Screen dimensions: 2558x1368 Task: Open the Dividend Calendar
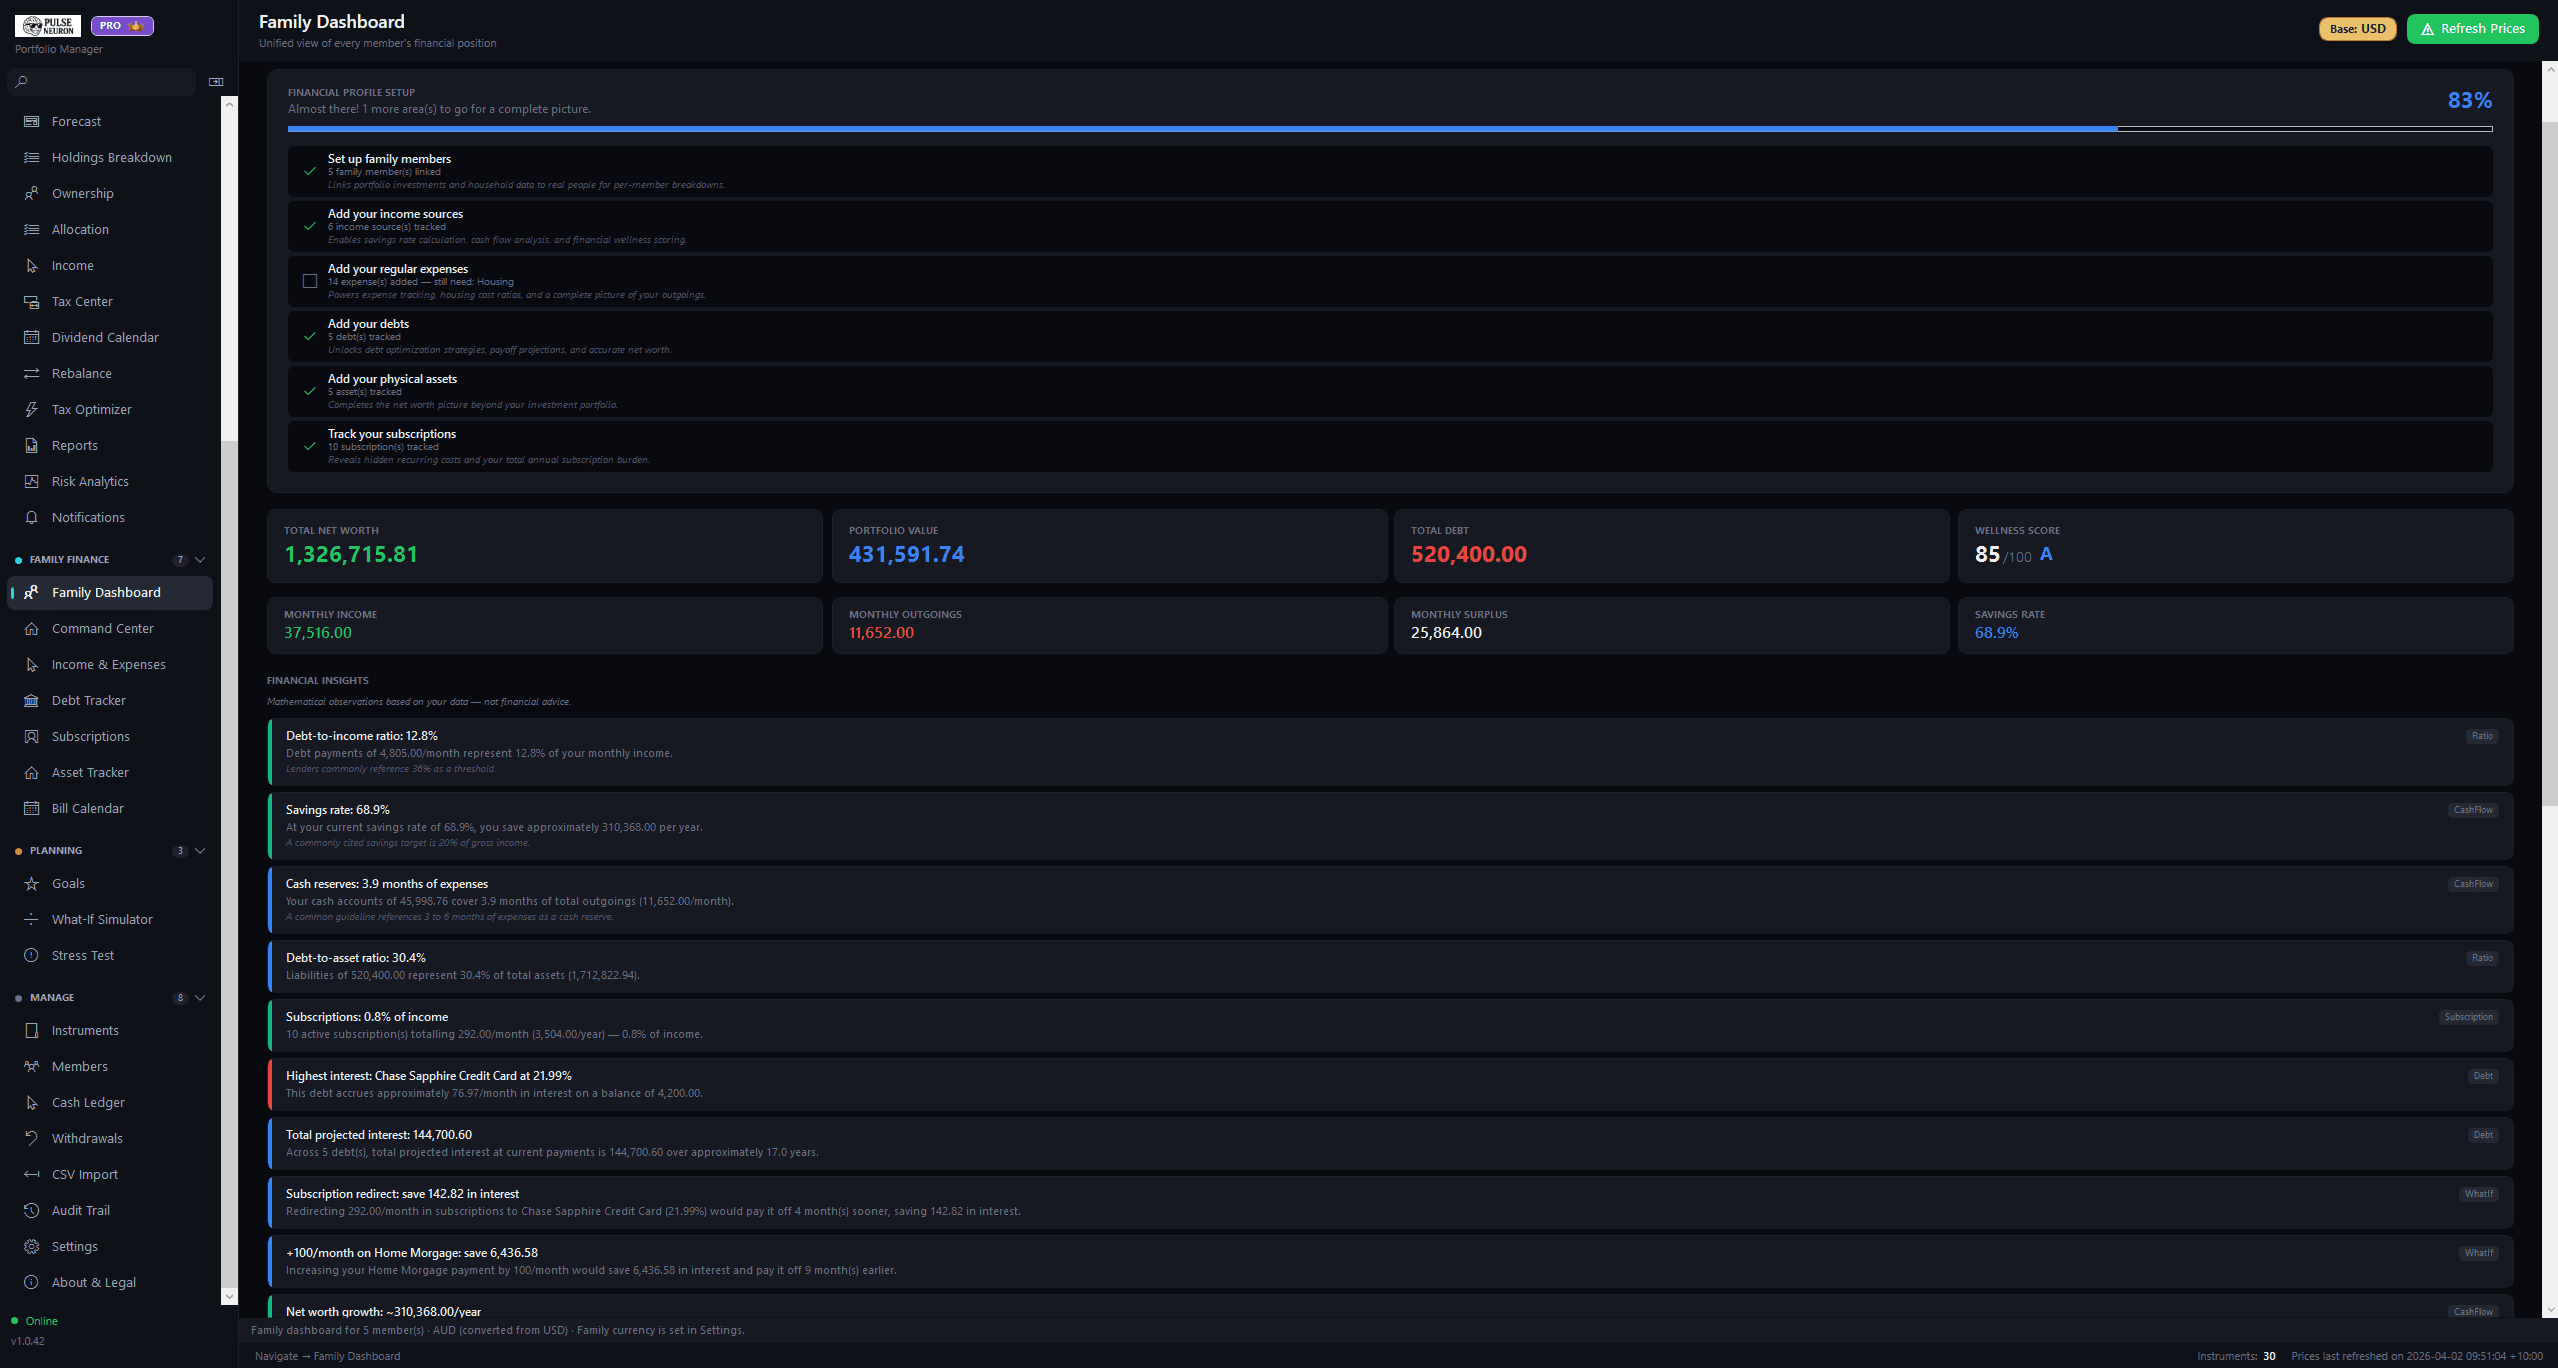pyautogui.click(x=105, y=337)
